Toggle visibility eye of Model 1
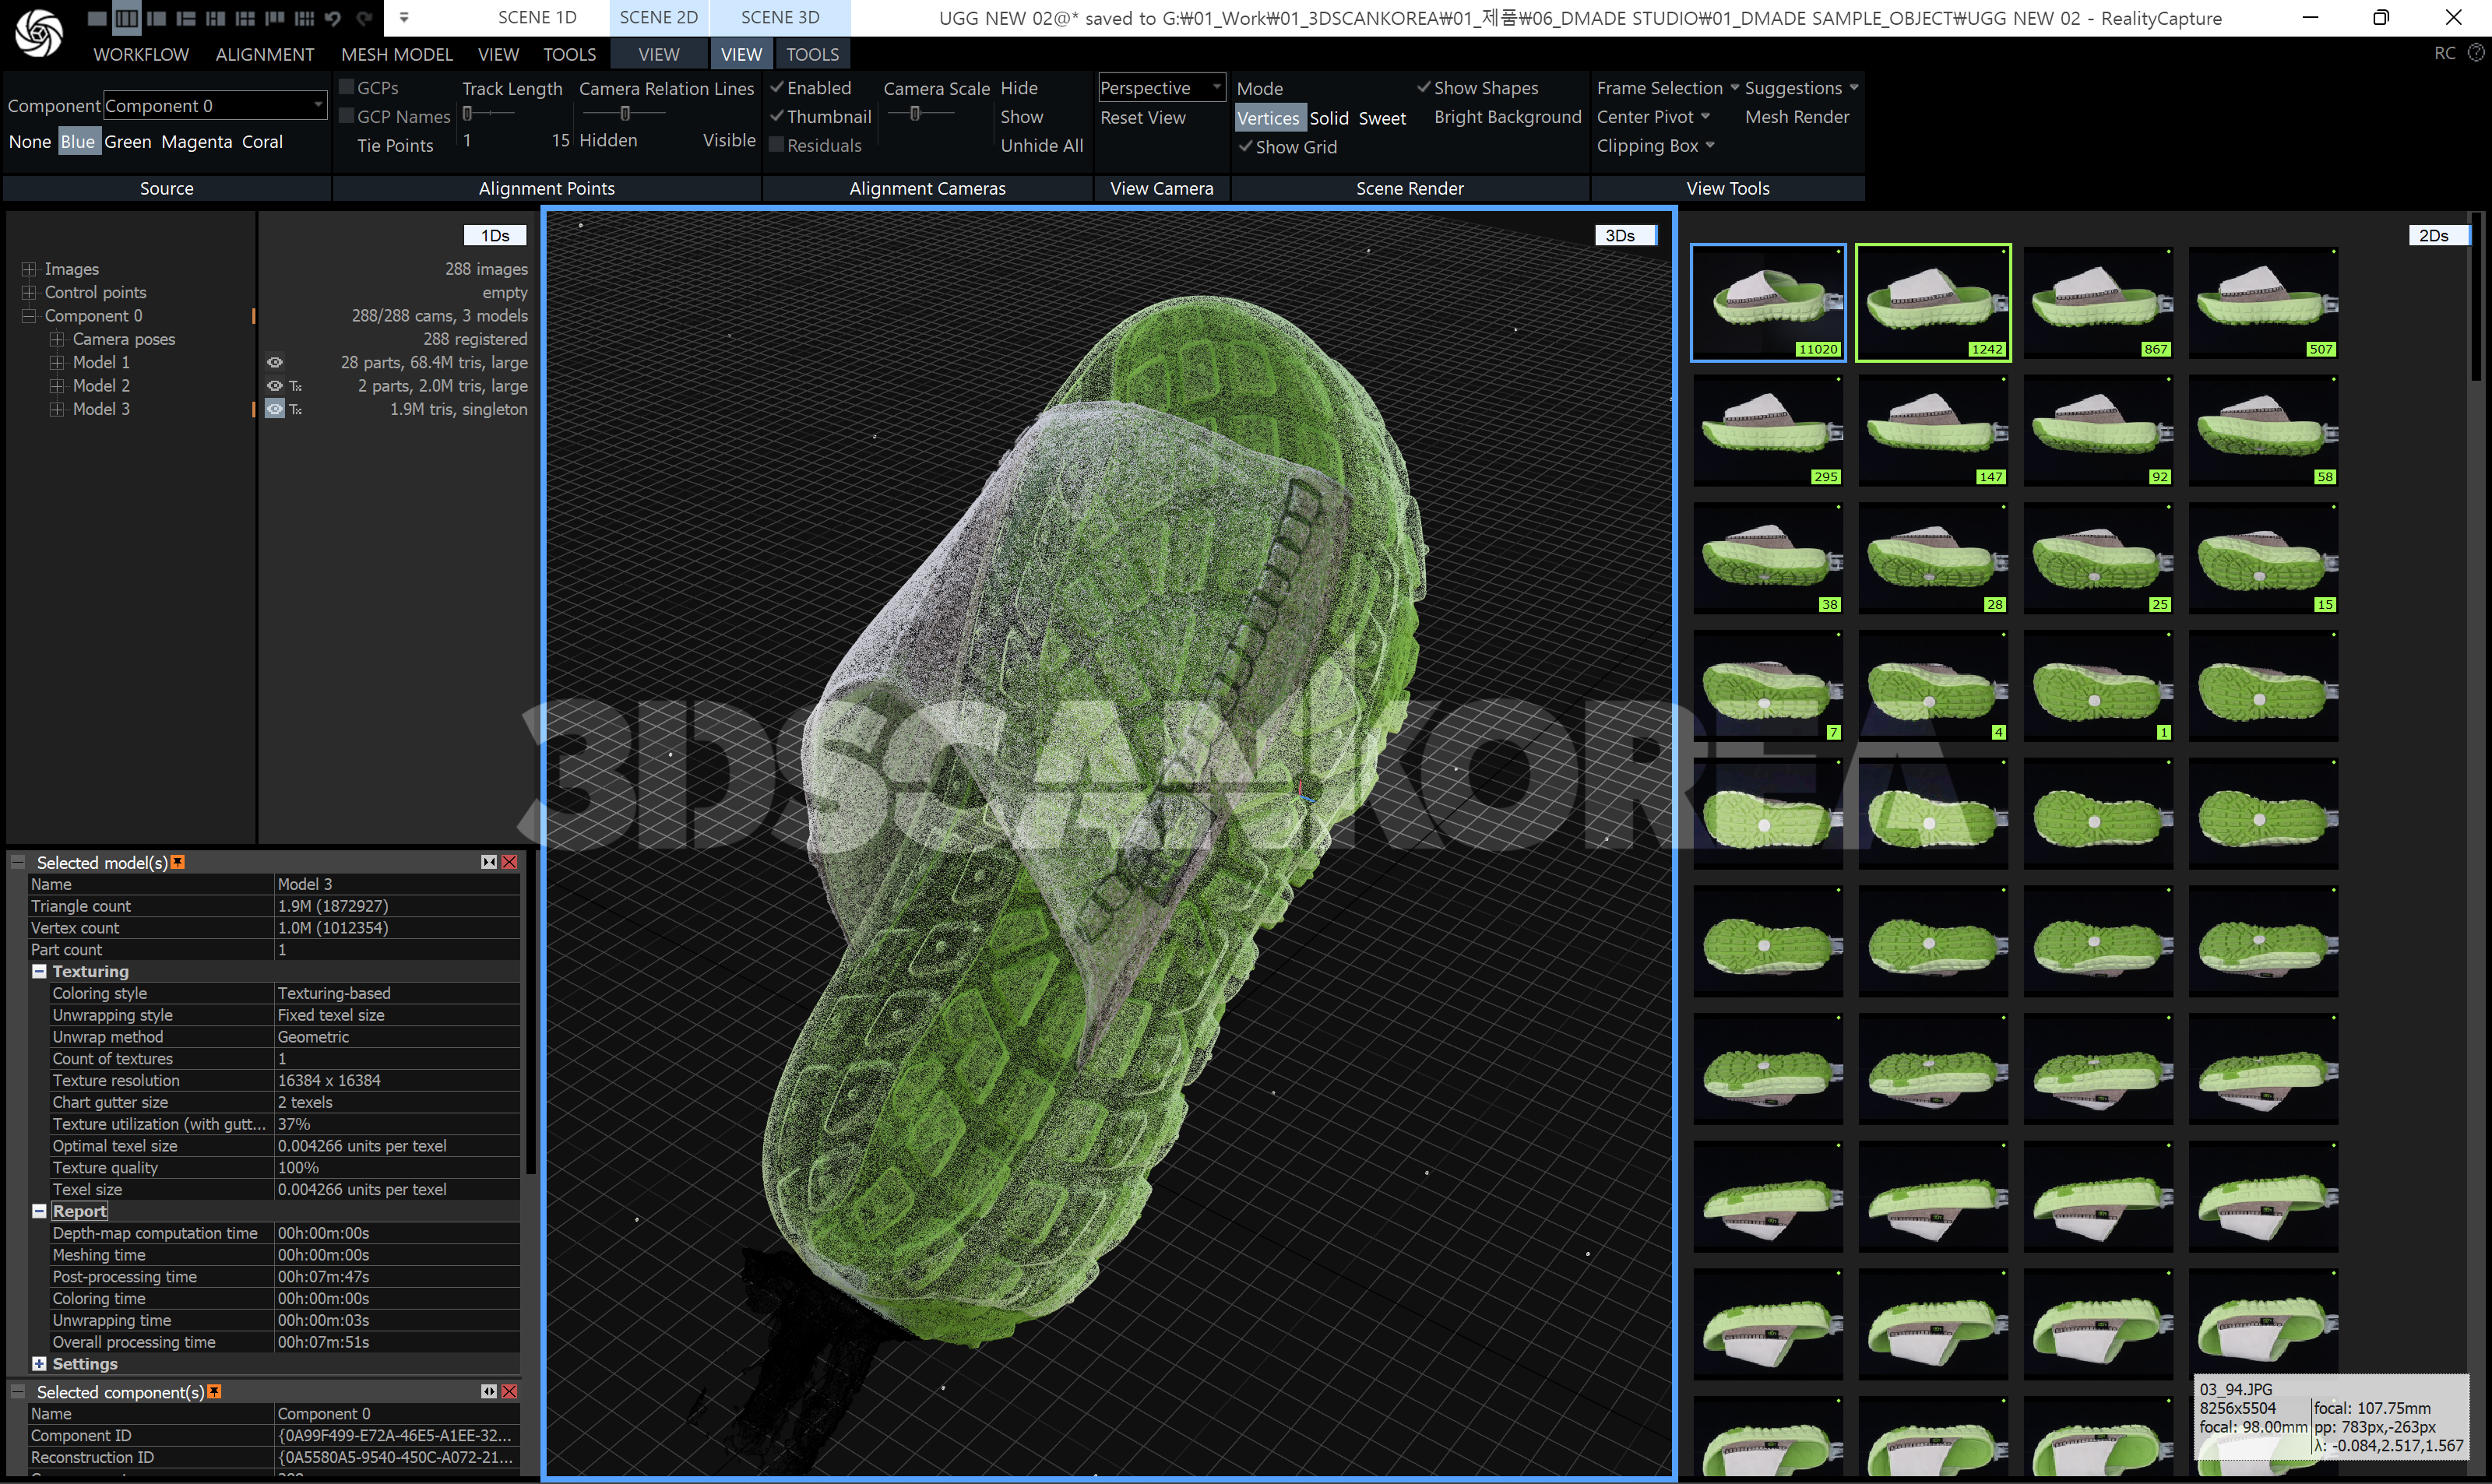Screen dimensions: 2492x1484 pyautogui.click(x=275, y=362)
